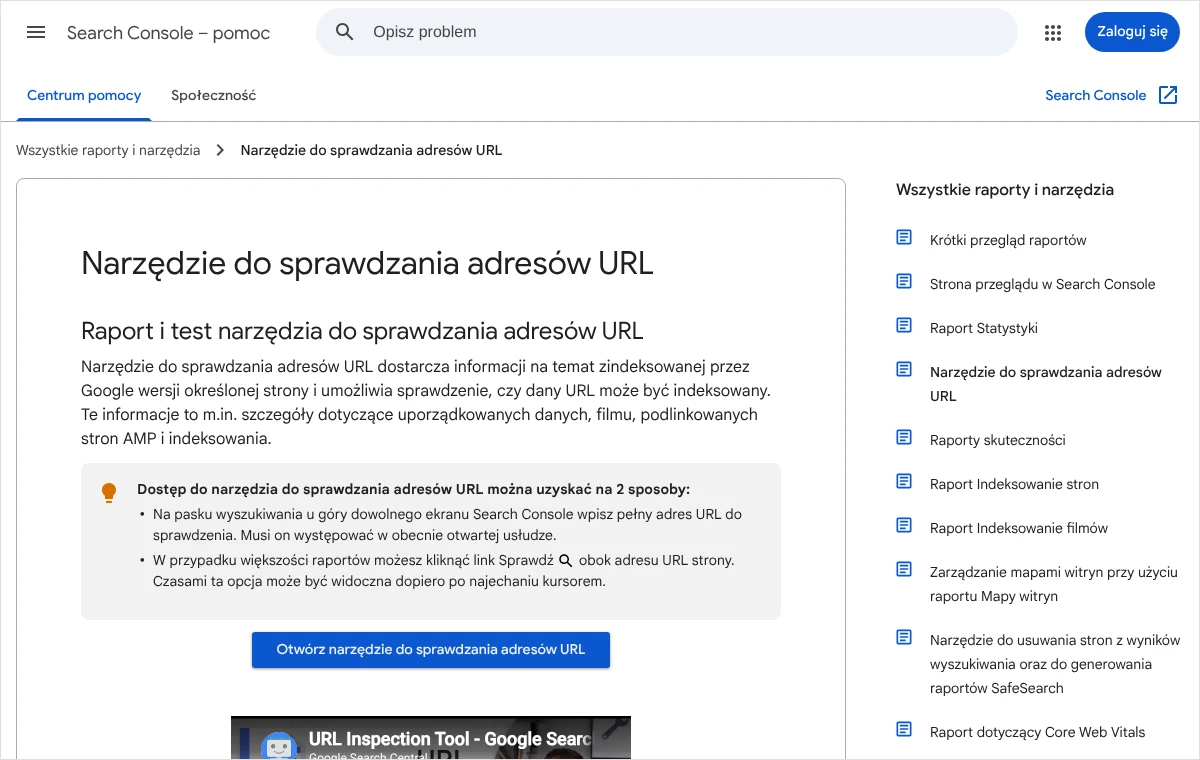1200x760 pixels.
Task: Click the document icon beside Krótki przegląd raportów
Action: (904, 238)
